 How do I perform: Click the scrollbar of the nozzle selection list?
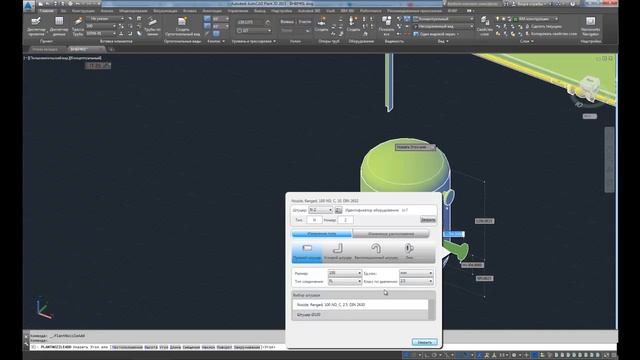[x=431, y=310]
